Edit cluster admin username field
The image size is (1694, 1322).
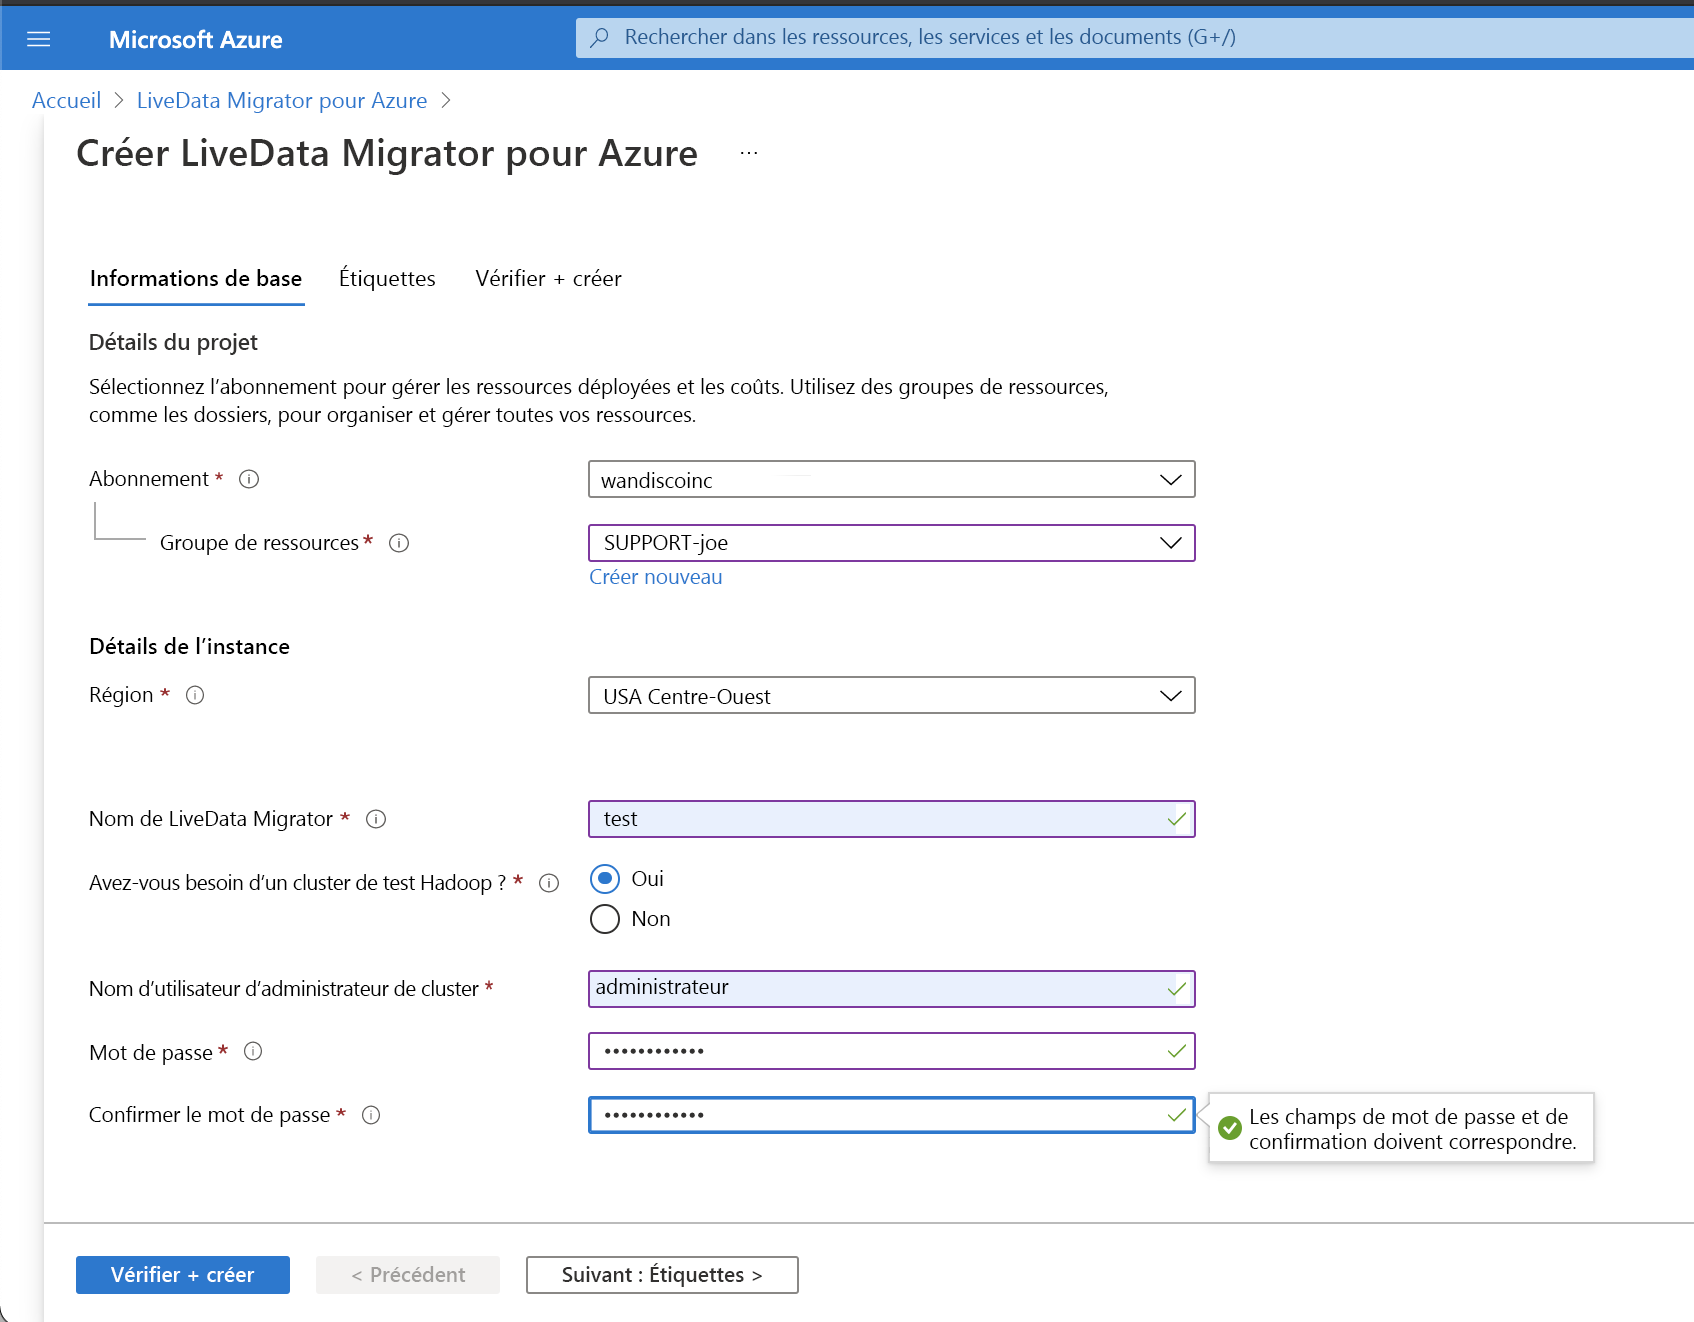[x=892, y=989]
